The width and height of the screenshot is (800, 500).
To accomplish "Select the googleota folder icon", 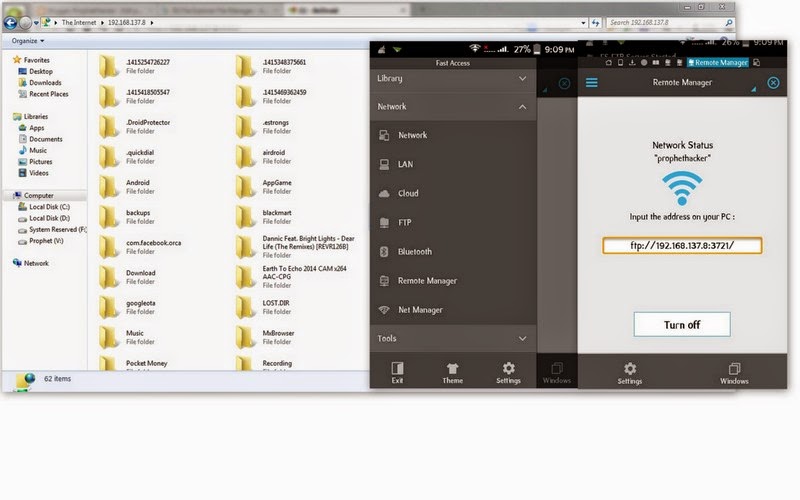I will click(108, 307).
